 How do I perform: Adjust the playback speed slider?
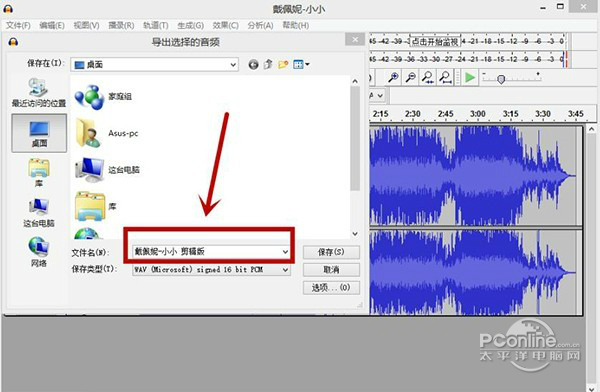[501, 79]
